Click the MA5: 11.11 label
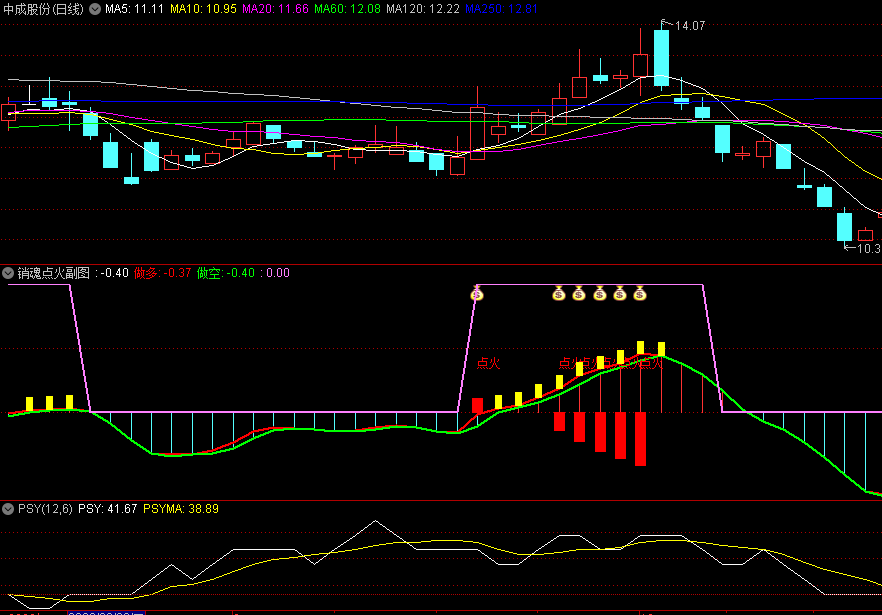 (134, 9)
